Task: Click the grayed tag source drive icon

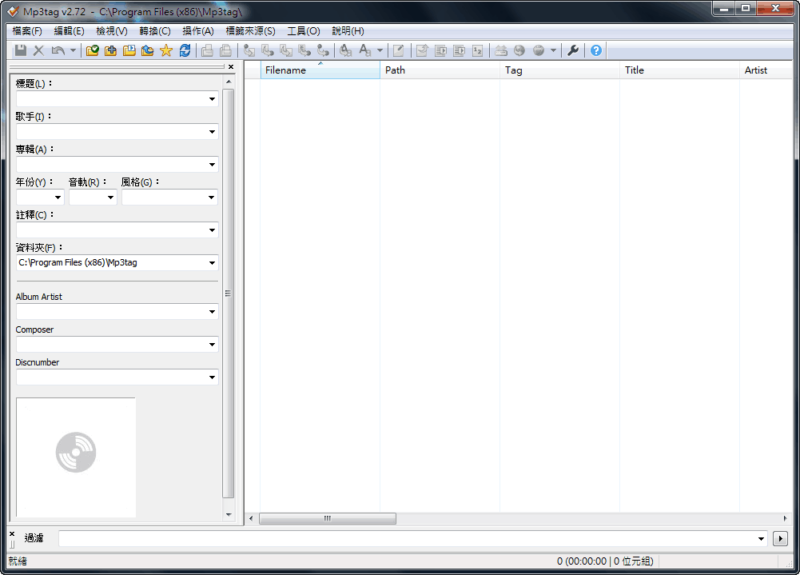Action: point(501,51)
